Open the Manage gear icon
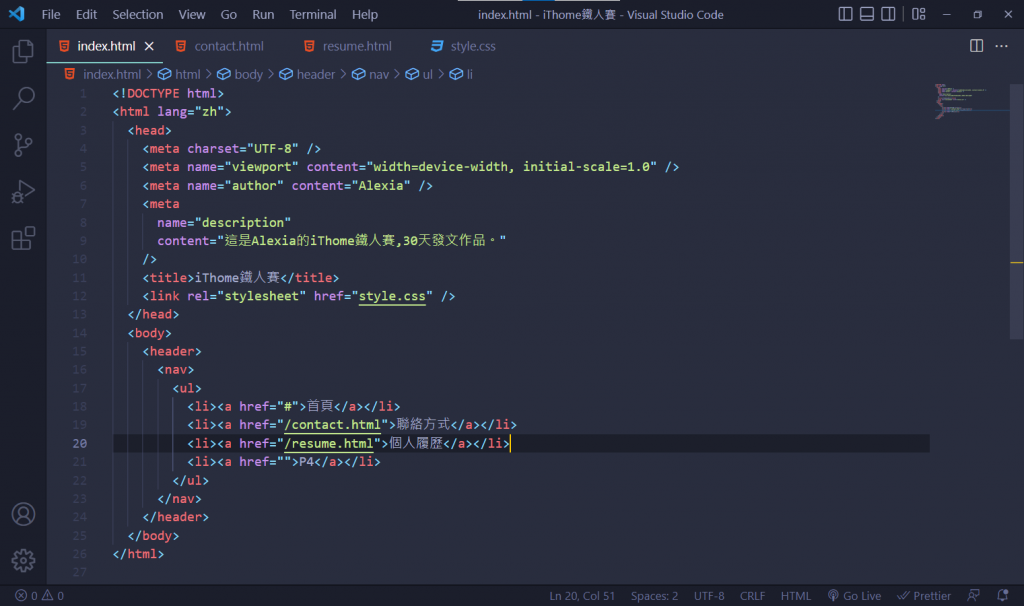This screenshot has width=1024, height=606. coord(23,560)
